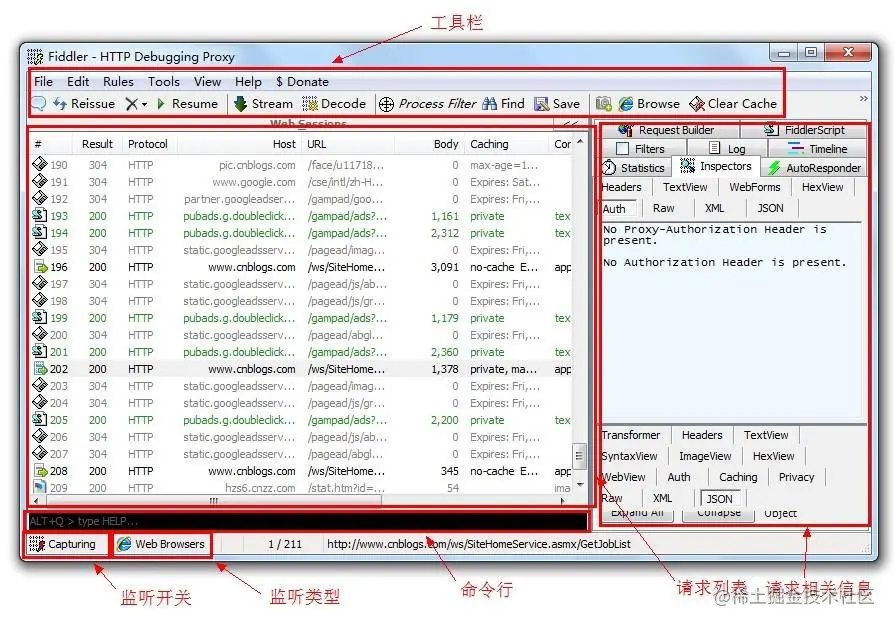Click the QuickExec command line box
The image size is (894, 626).
click(x=307, y=521)
